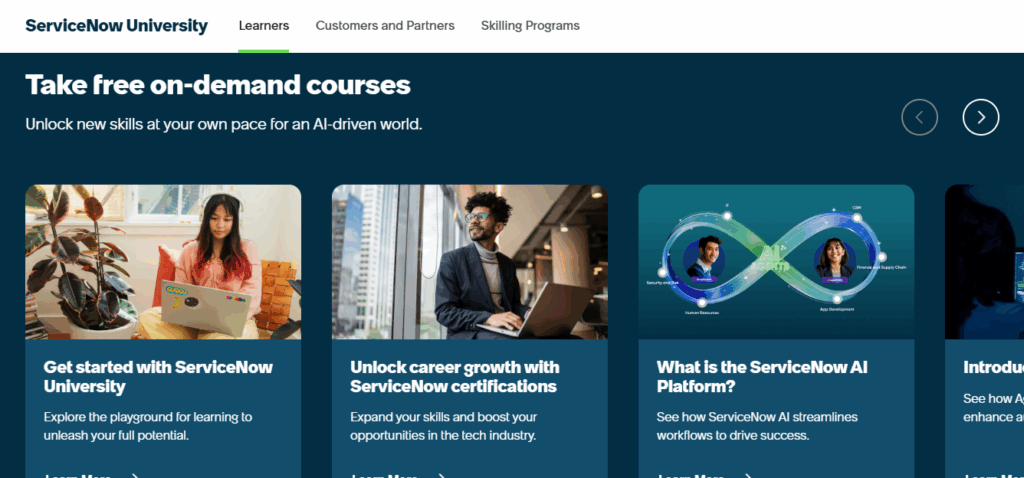Click 'Explore the playground for learning' description
Image resolution: width=1024 pixels, height=478 pixels.
click(148, 425)
